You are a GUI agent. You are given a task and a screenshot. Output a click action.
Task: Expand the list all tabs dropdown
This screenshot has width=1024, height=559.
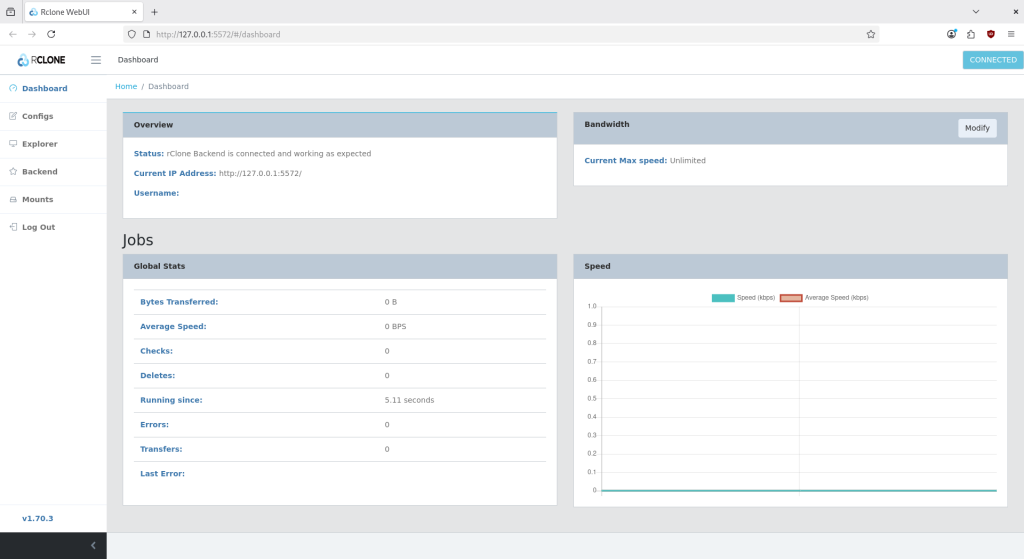(x=976, y=11)
